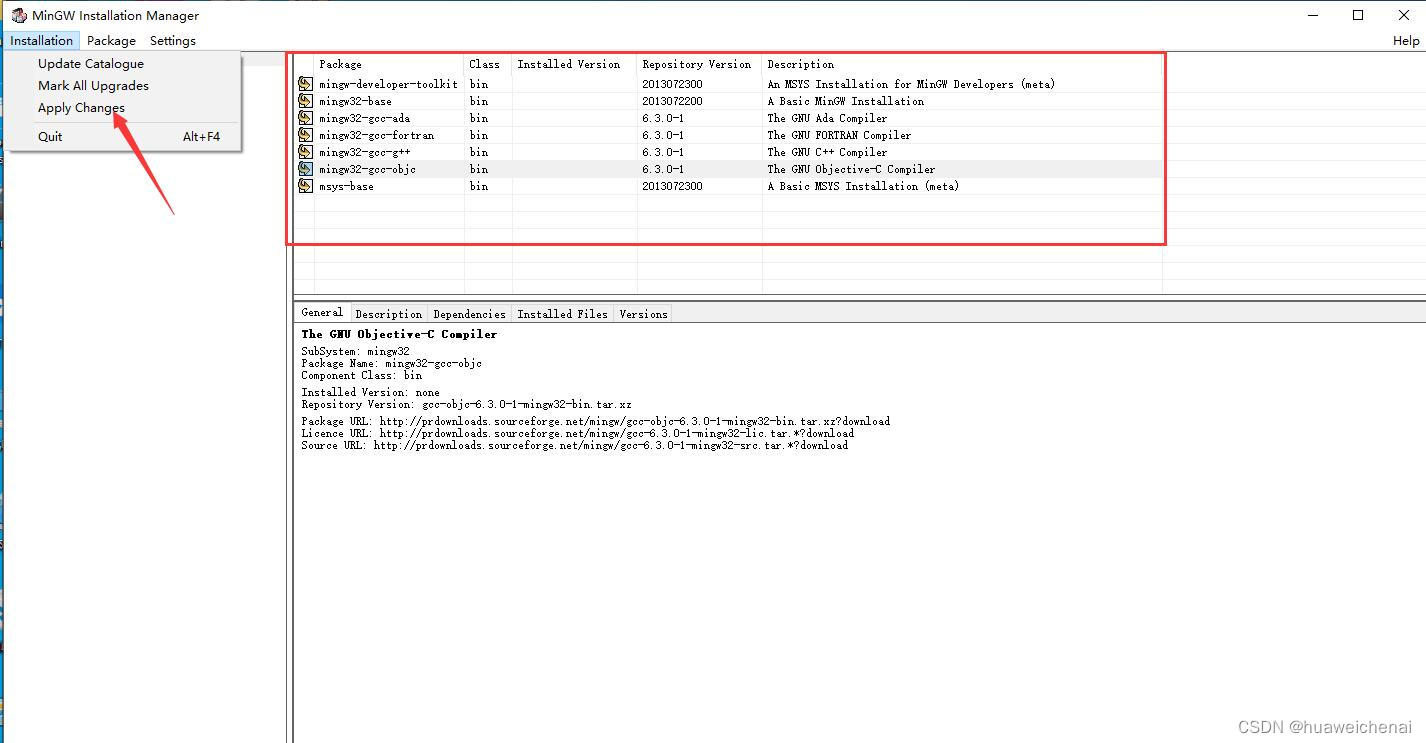
Task: Click the Installed Version column header
Action: (575, 64)
